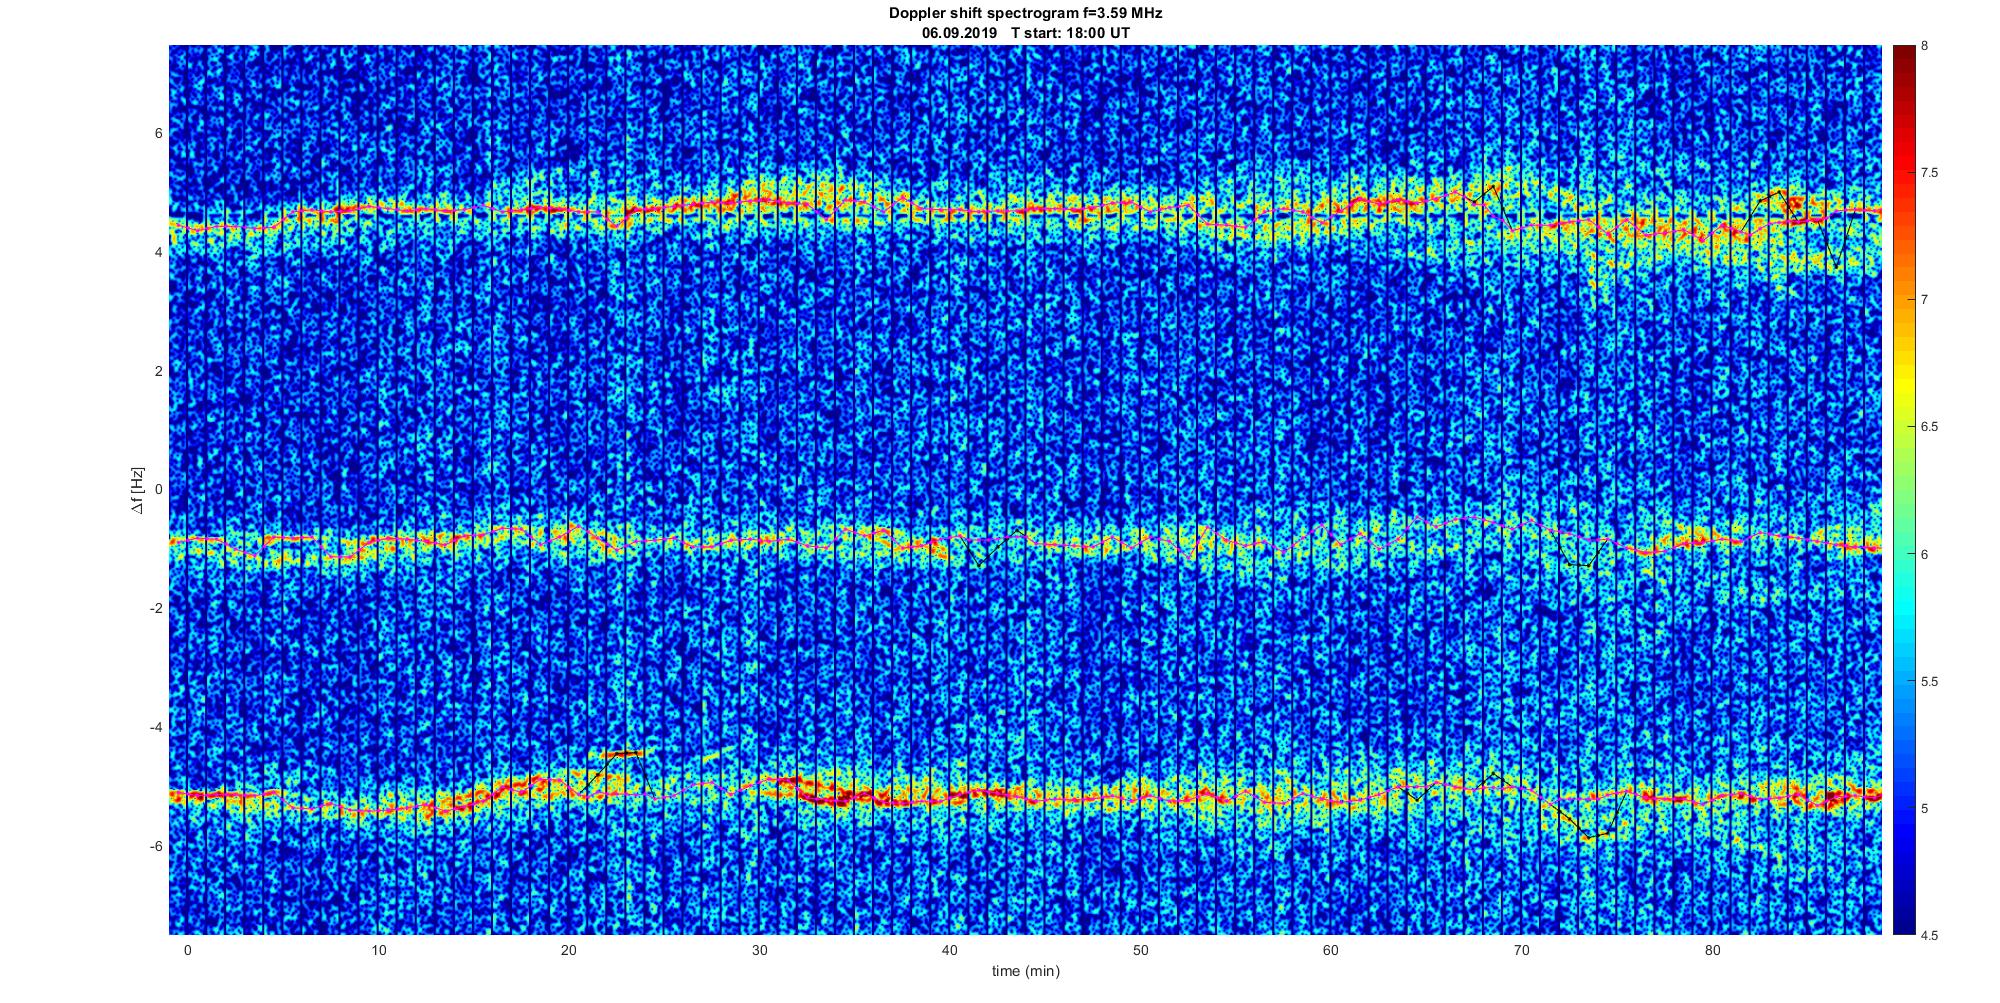The image size is (2000, 1003).
Task: Click the x-axis tick label '50'
Action: [1140, 950]
